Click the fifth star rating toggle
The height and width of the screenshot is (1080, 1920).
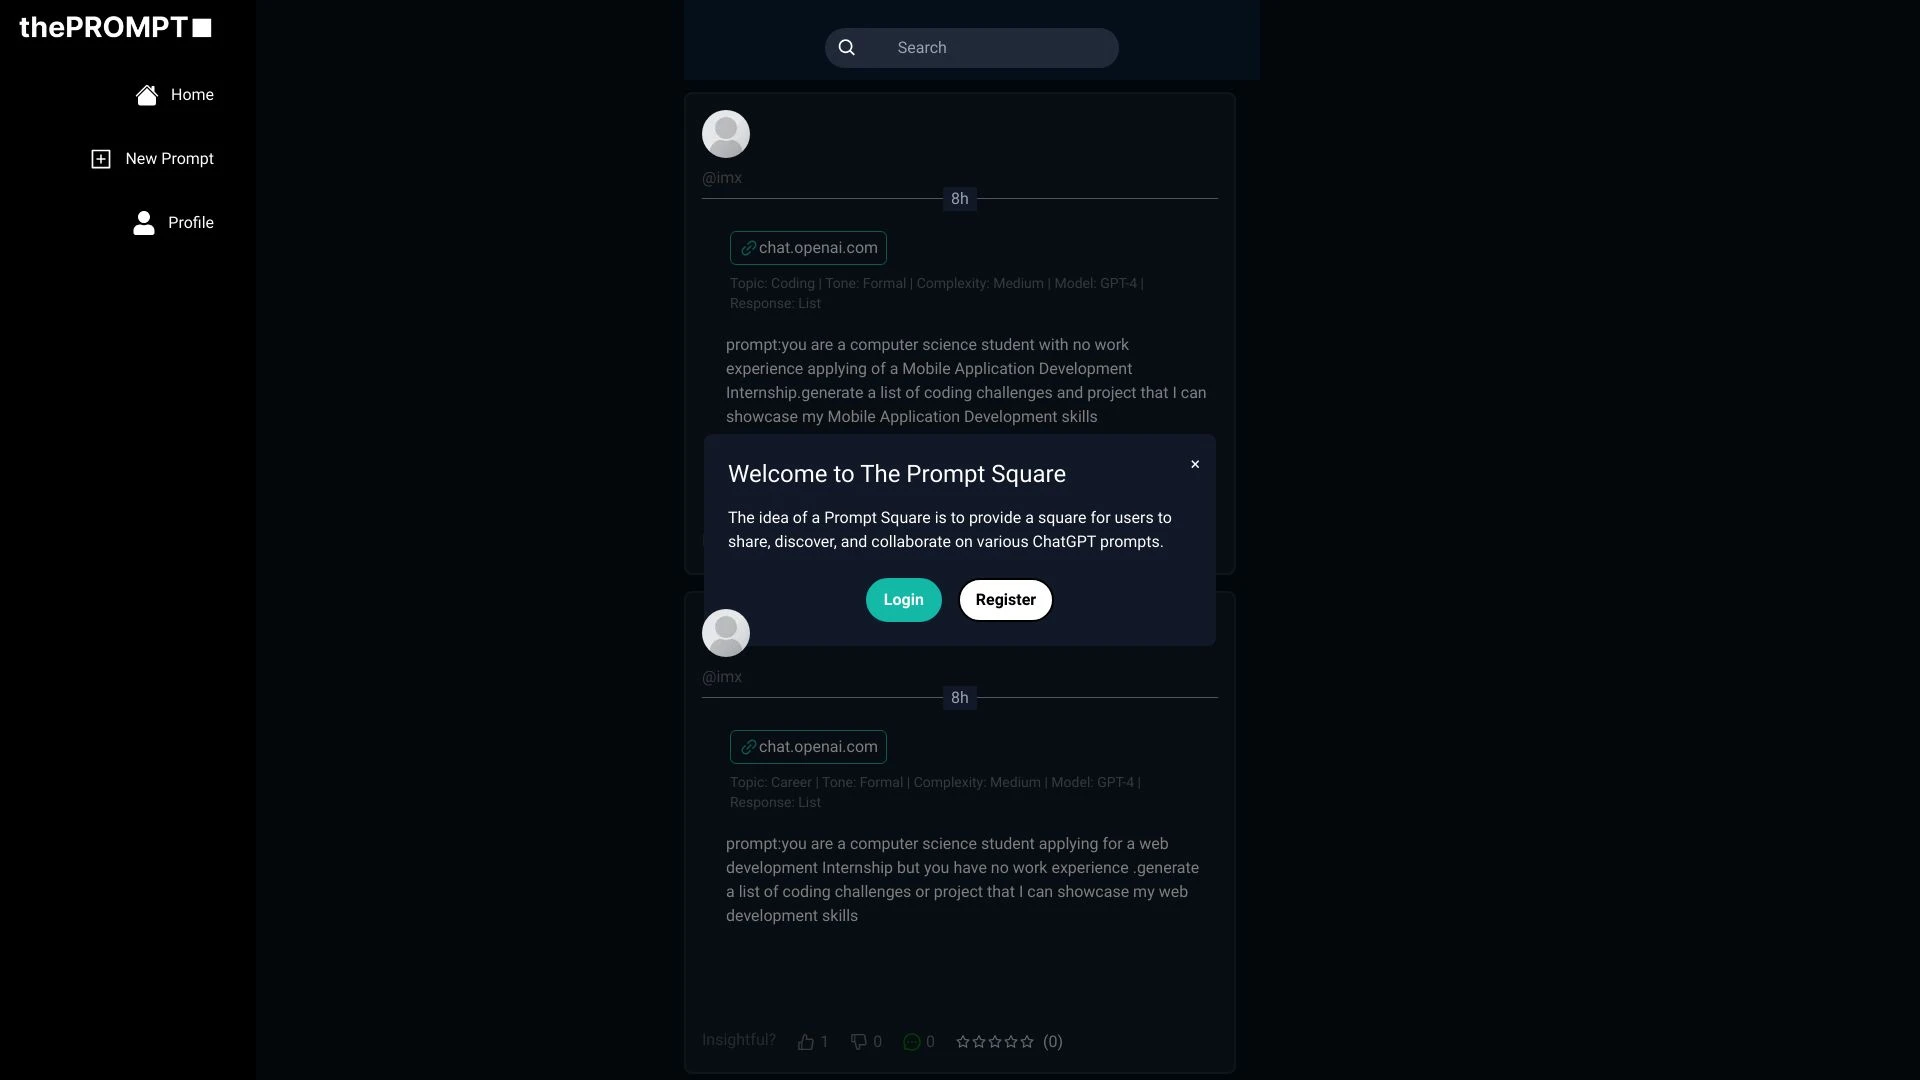point(1029,1042)
